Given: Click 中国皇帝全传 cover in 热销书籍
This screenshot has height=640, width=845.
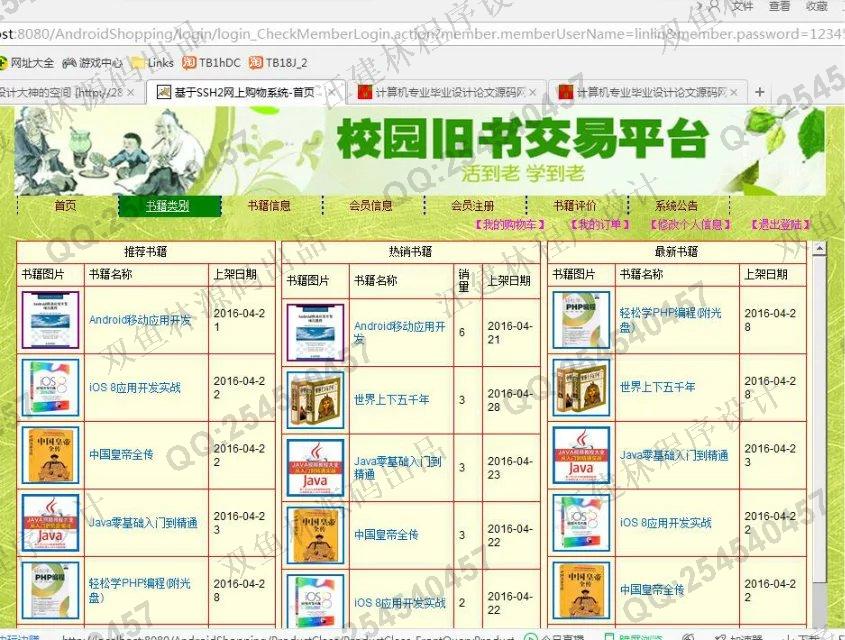Looking at the screenshot, I should pyautogui.click(x=315, y=535).
